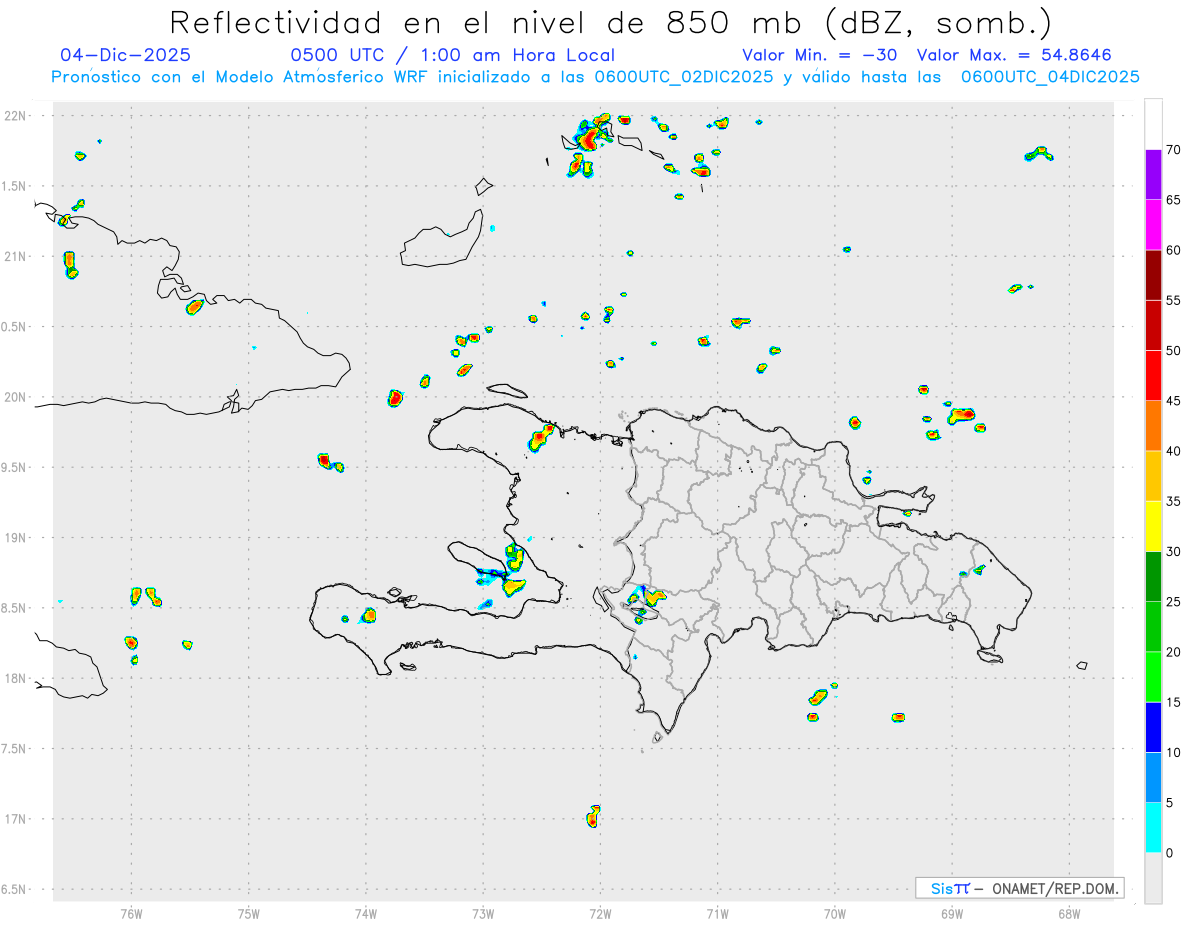The height and width of the screenshot is (927, 1200).
Task: Select the colorbar label "55"
Action: (x=1174, y=300)
